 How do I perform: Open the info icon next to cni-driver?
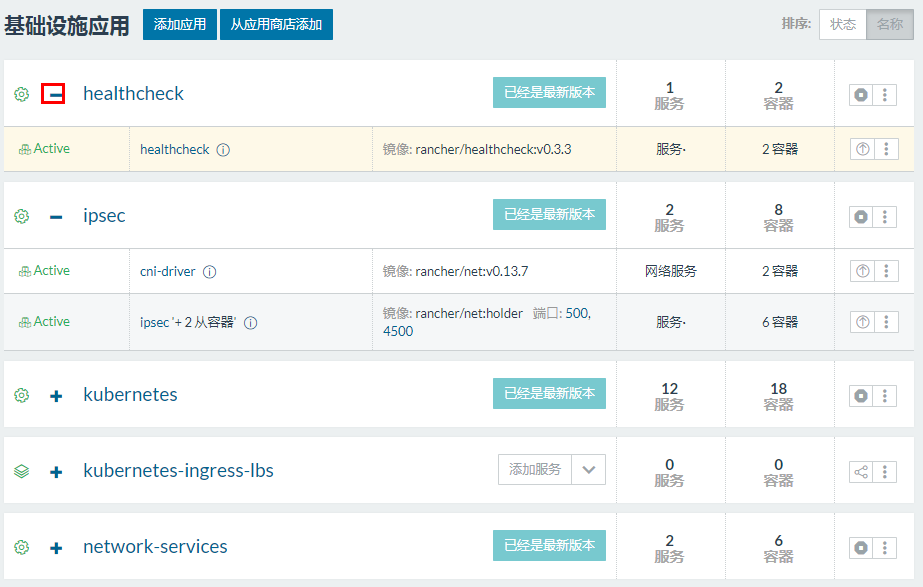pos(210,272)
